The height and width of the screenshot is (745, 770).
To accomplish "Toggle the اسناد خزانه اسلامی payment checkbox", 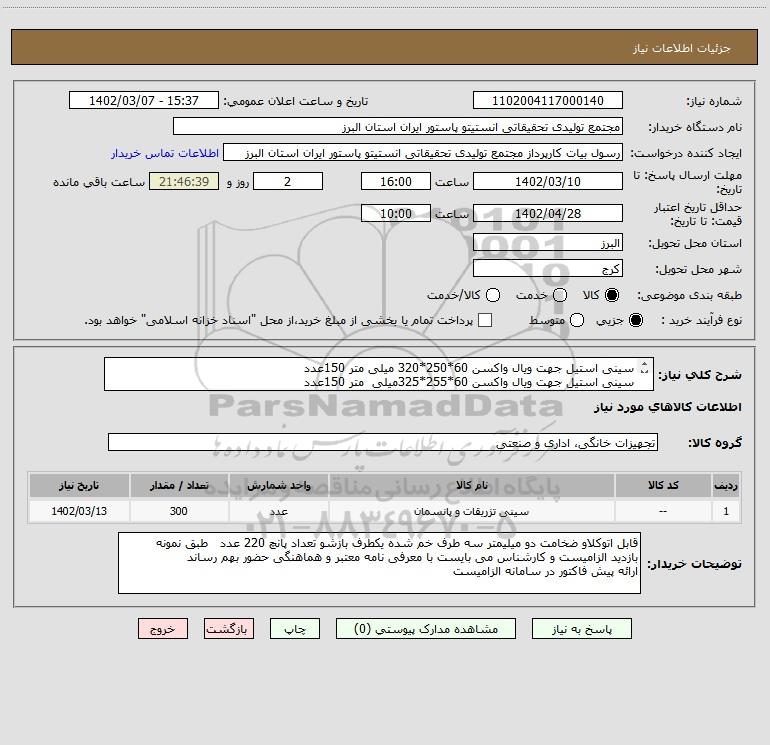I will pyautogui.click(x=485, y=320).
